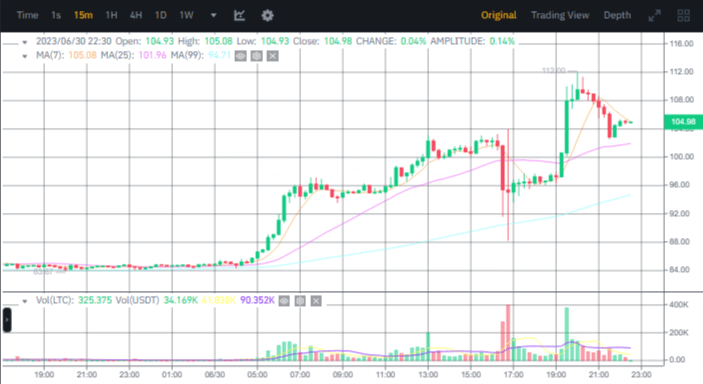Click the 23:00 label at axis end
Viewport: 703px width, 384px height.
642,374
